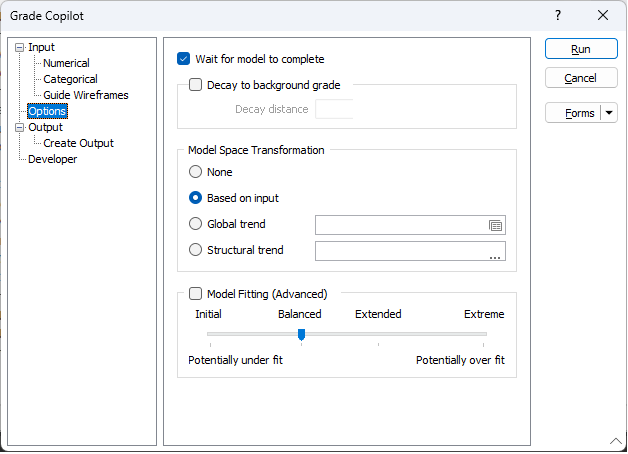Click the Run button
The width and height of the screenshot is (628, 454).
pyautogui.click(x=581, y=49)
